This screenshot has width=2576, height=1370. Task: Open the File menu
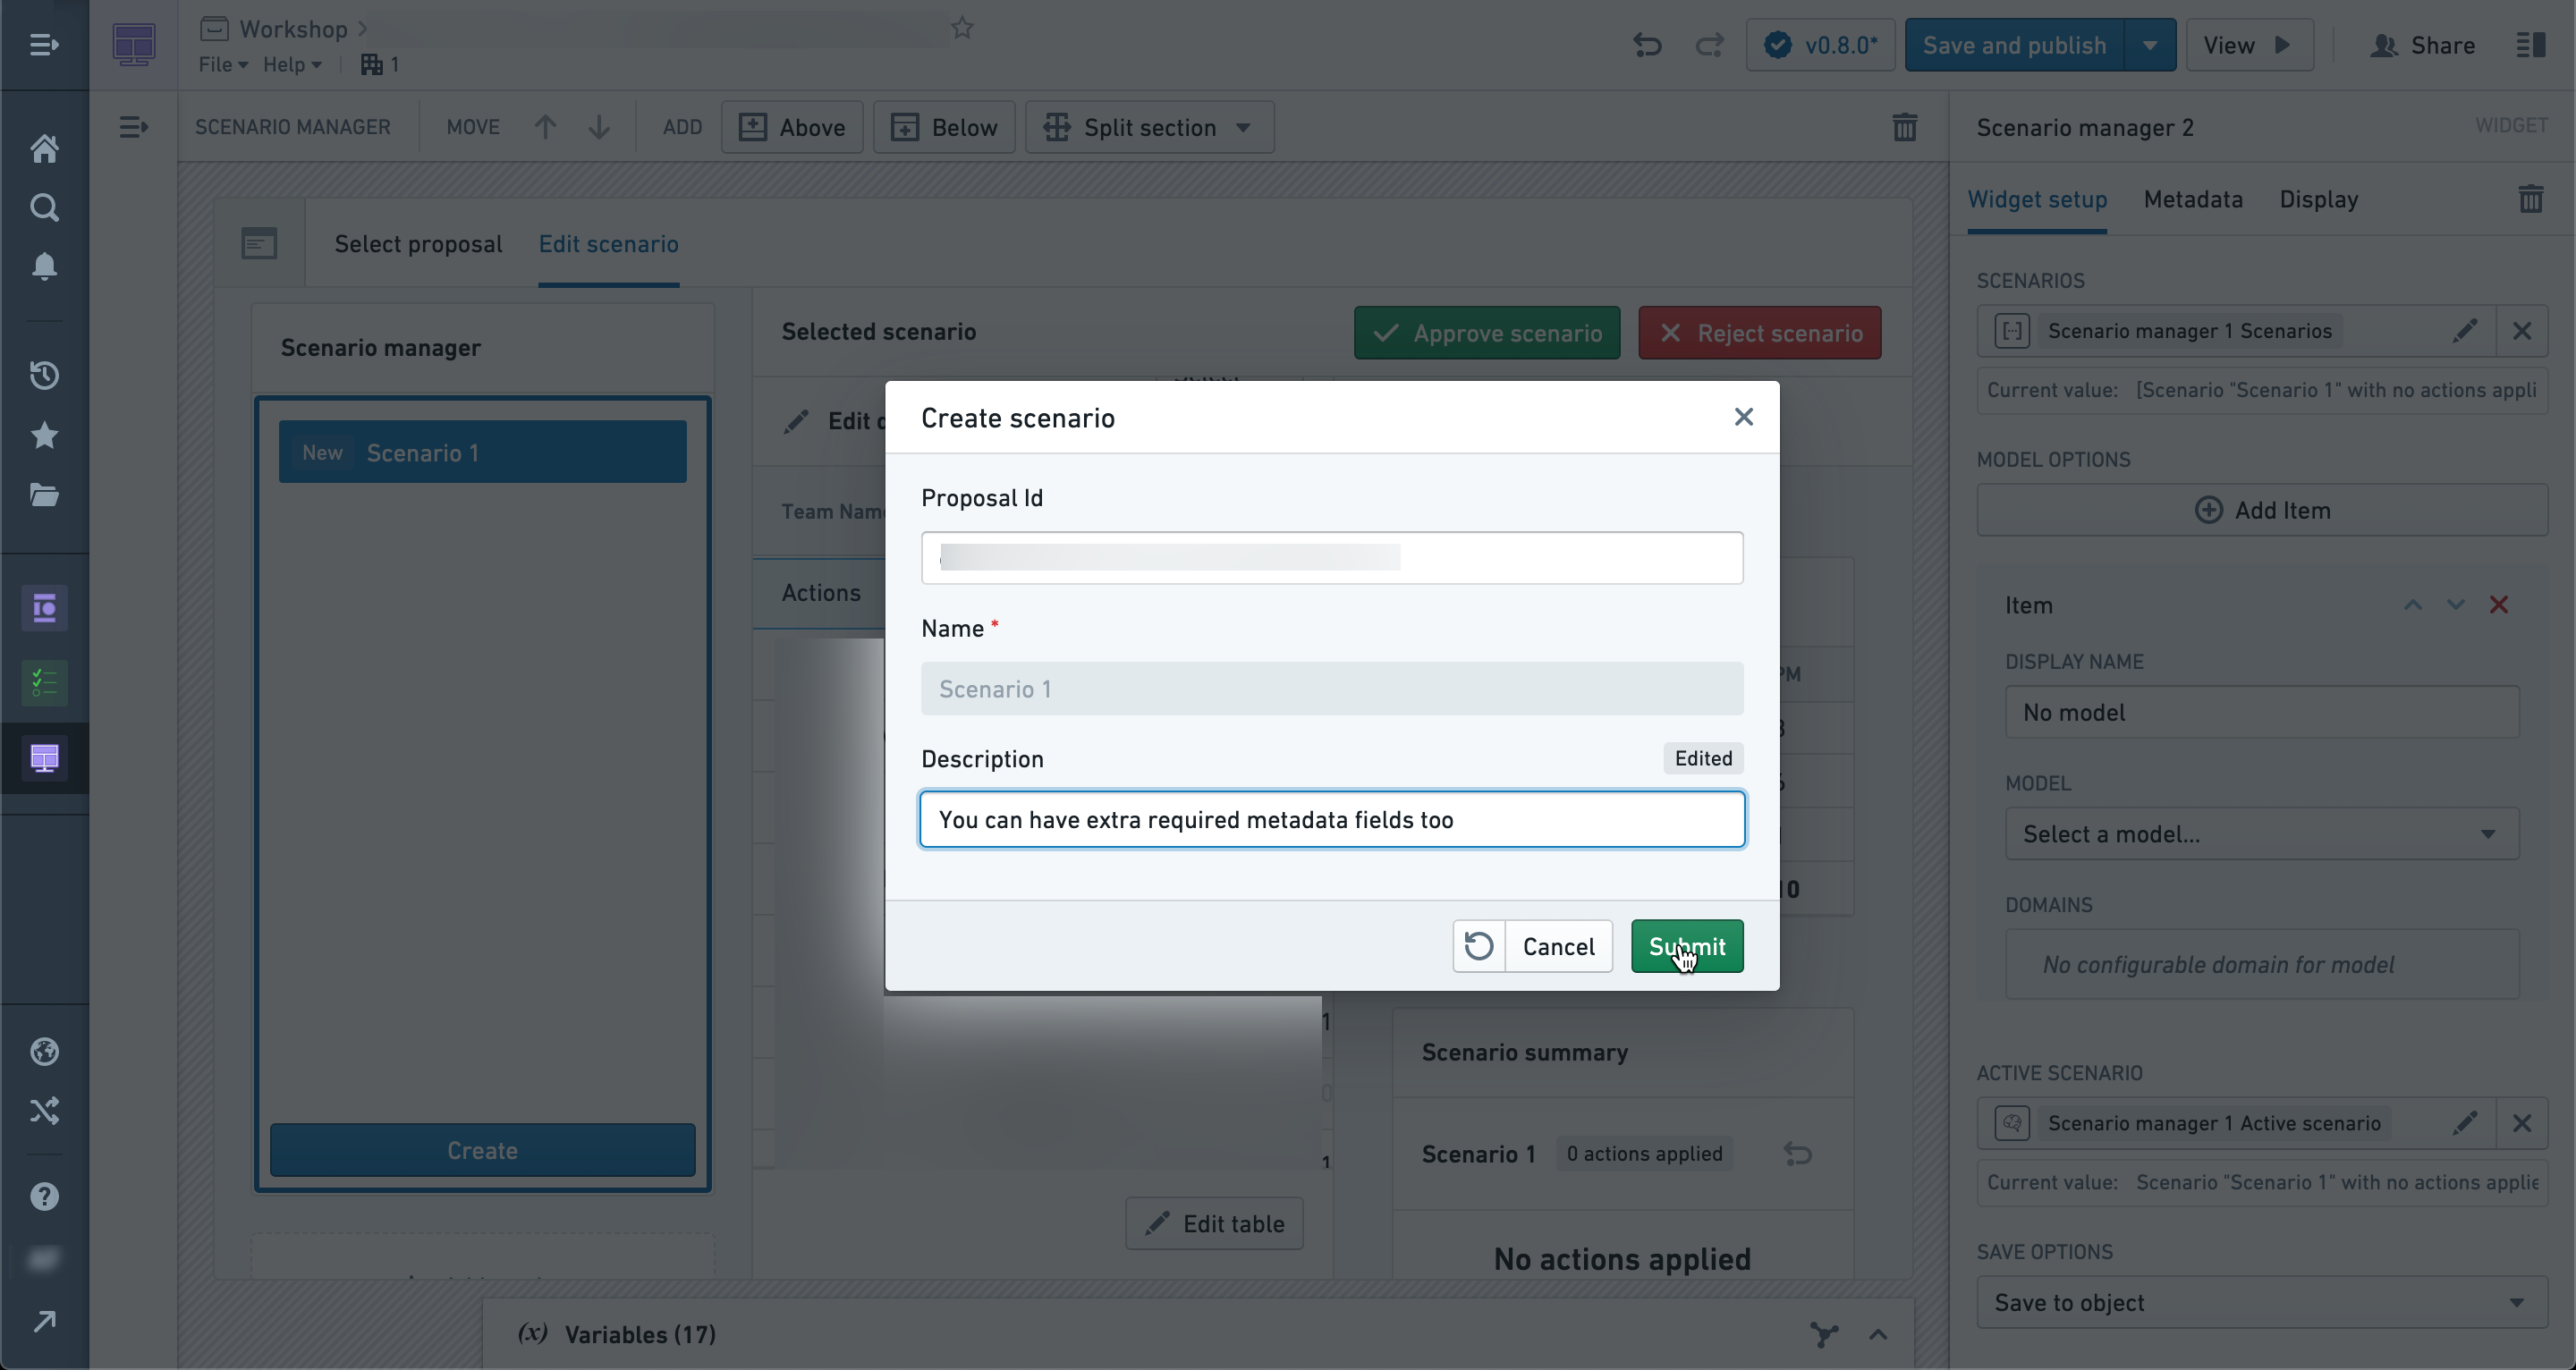pyautogui.click(x=223, y=65)
